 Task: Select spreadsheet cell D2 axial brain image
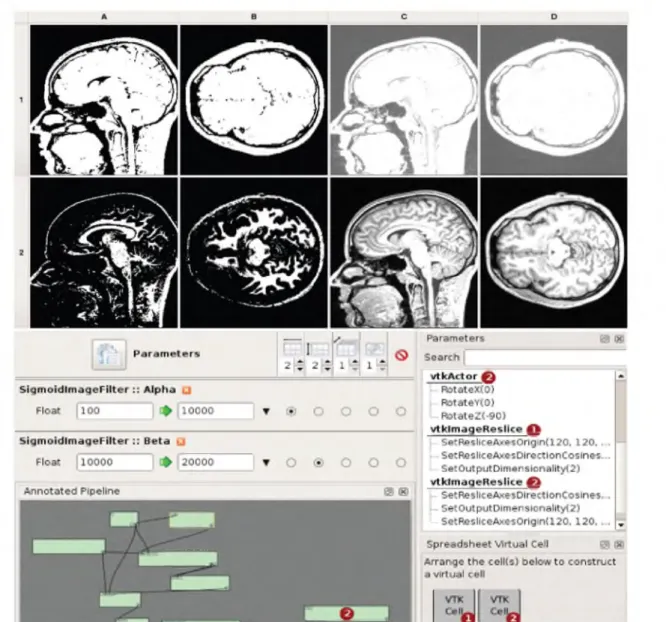[553, 253]
